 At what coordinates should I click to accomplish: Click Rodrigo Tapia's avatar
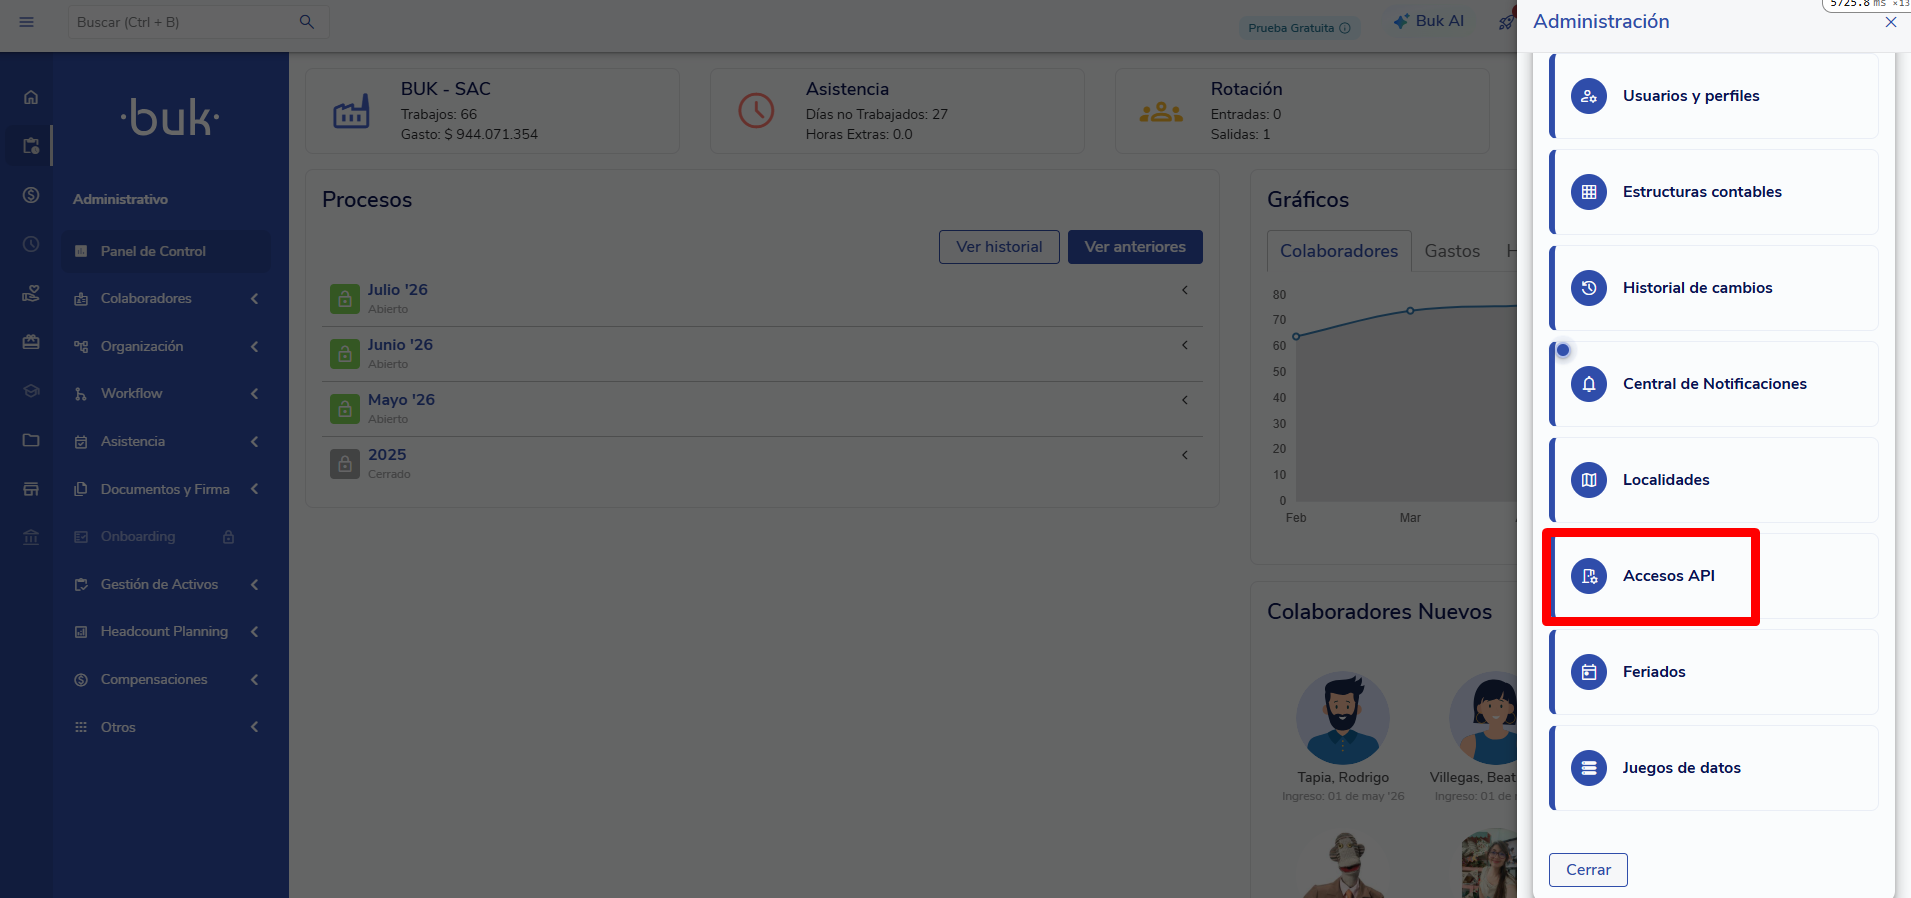[x=1343, y=718]
